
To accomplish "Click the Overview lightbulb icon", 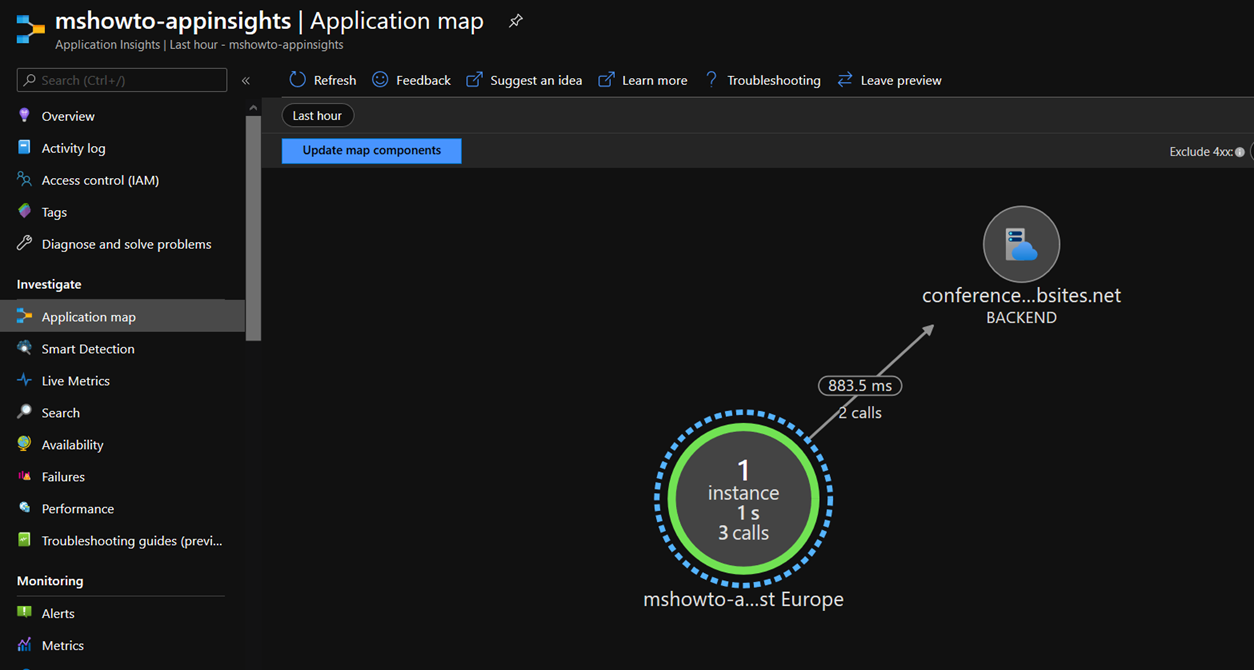I will pyautogui.click(x=24, y=116).
